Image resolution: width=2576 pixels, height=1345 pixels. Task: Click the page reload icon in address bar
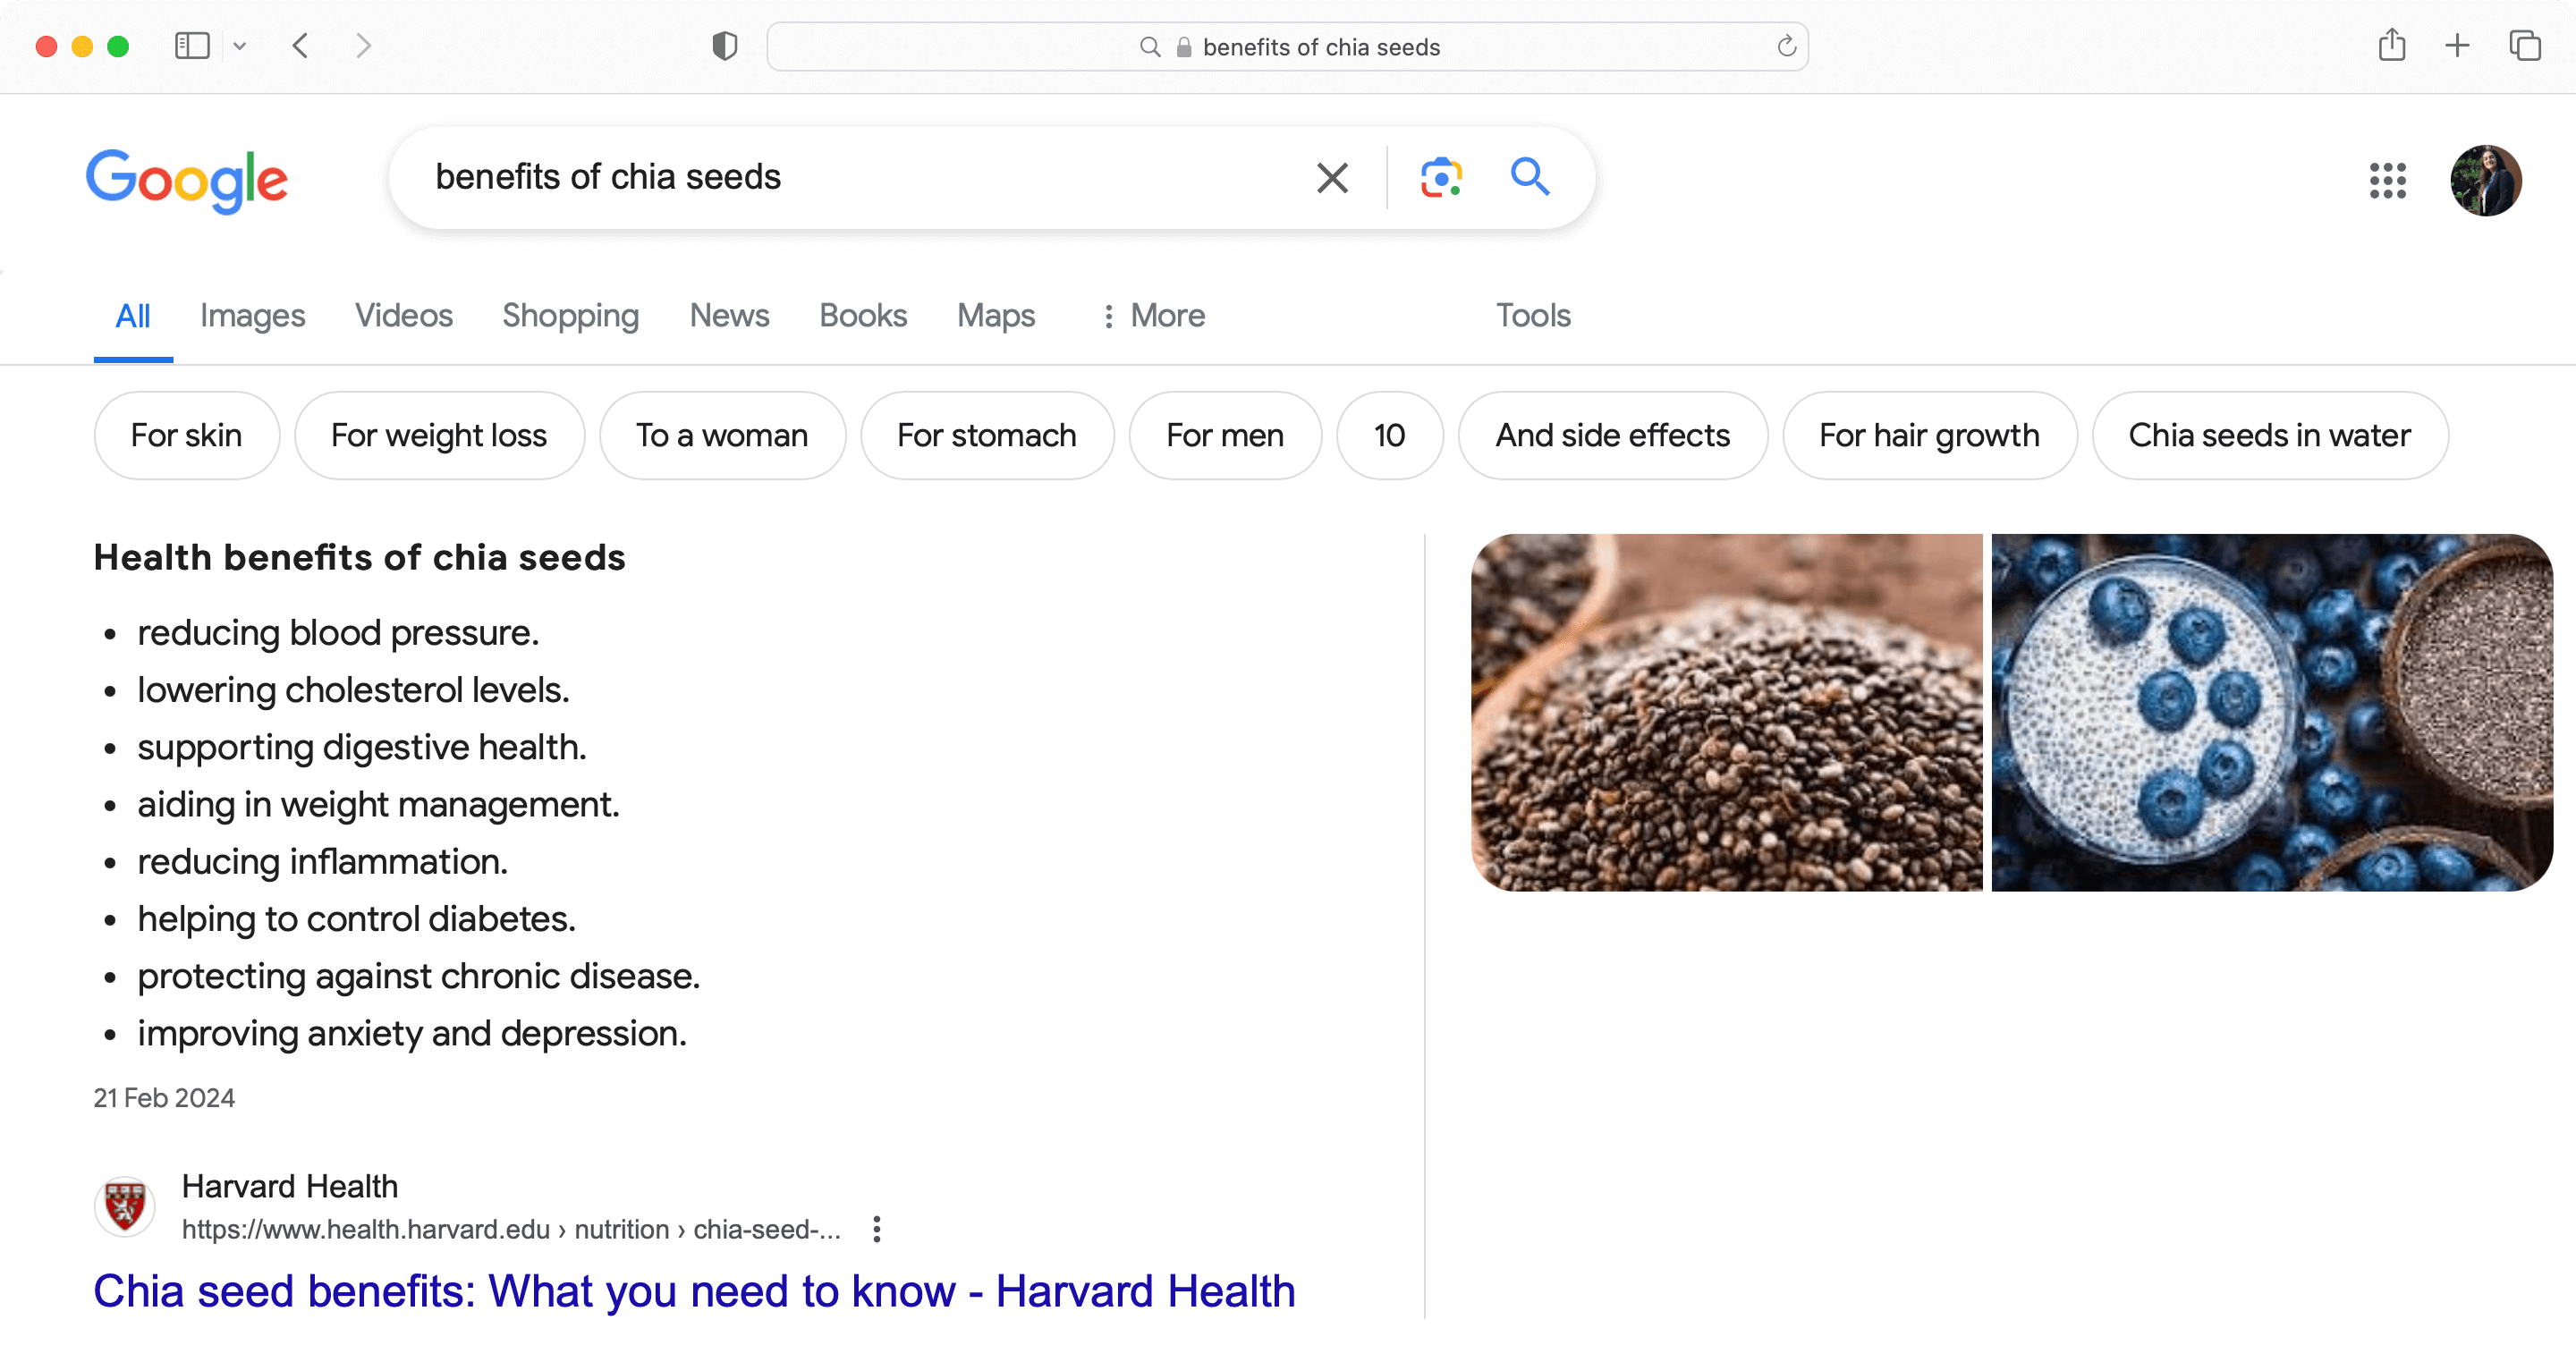click(x=1785, y=46)
